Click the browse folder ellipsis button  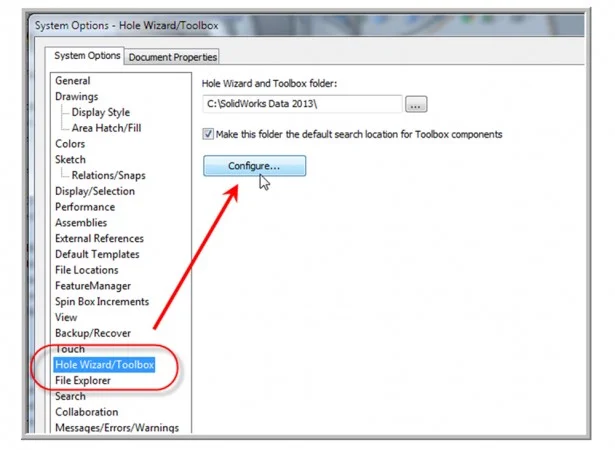417,104
